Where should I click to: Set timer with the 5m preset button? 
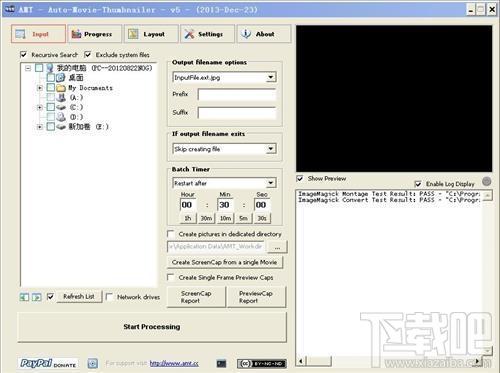[x=244, y=218]
